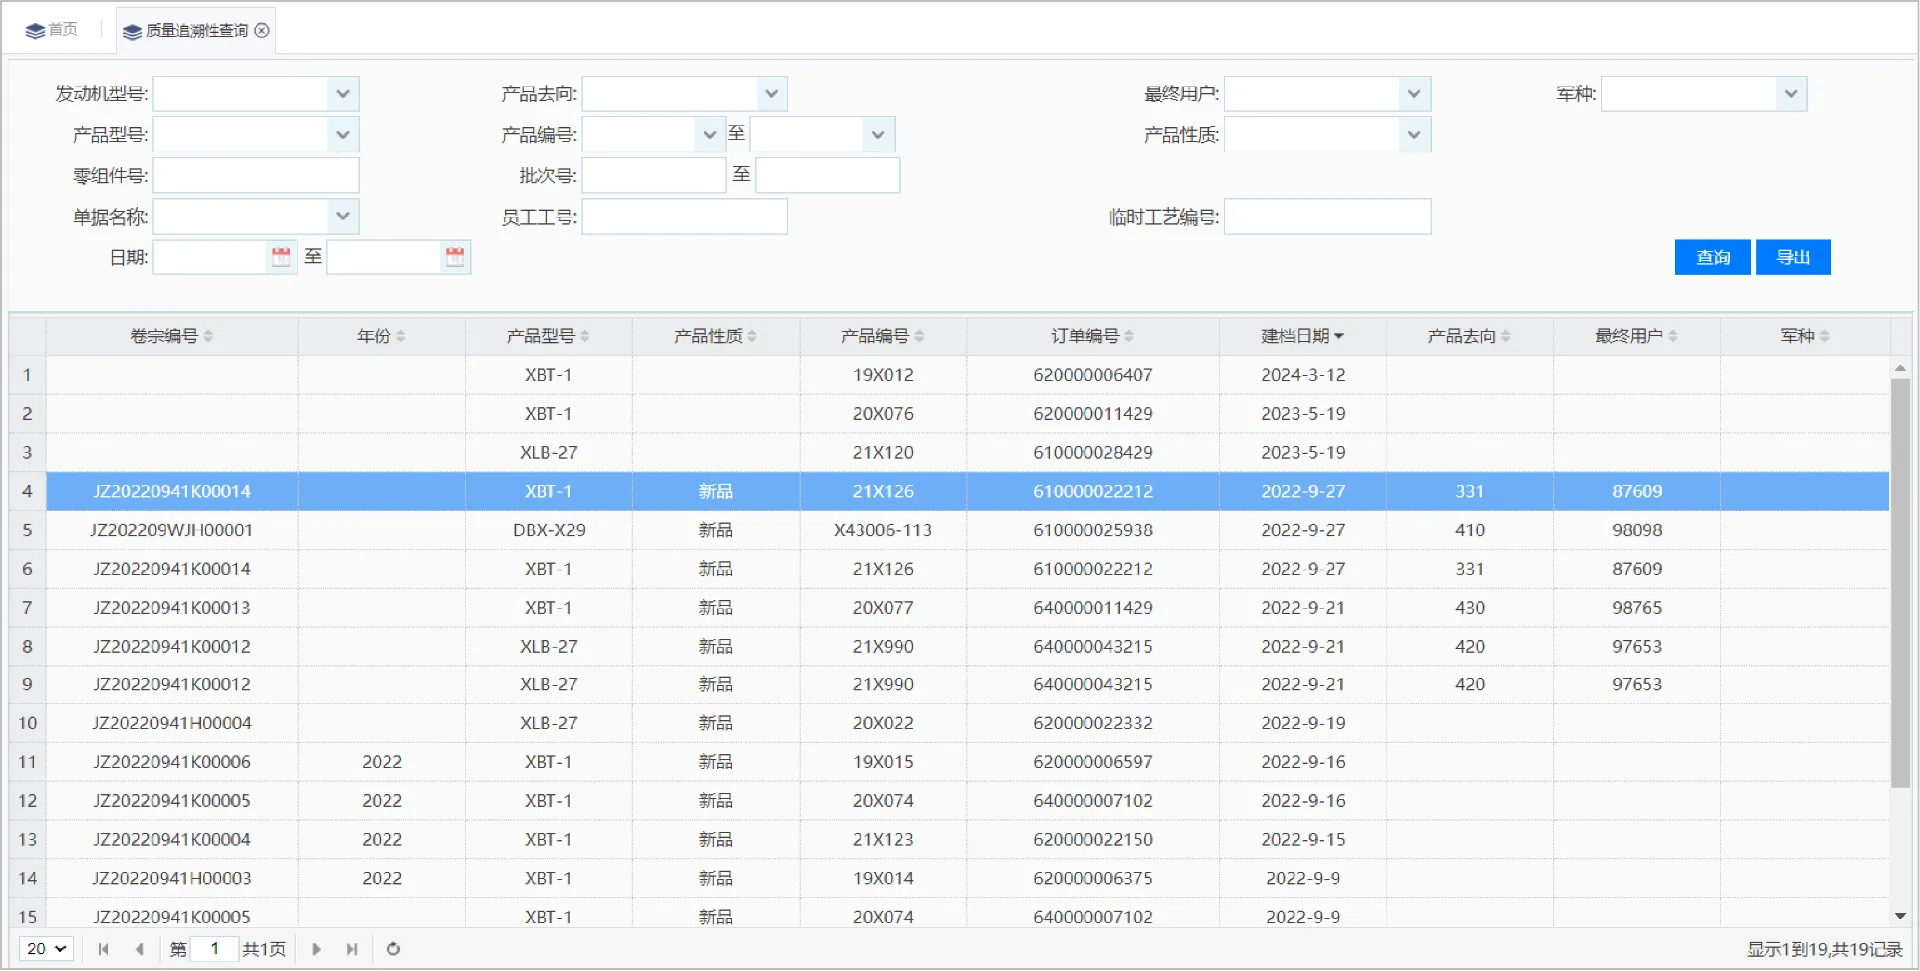Click product number 20X076
Viewport: 1920px width, 971px height.
click(x=882, y=414)
